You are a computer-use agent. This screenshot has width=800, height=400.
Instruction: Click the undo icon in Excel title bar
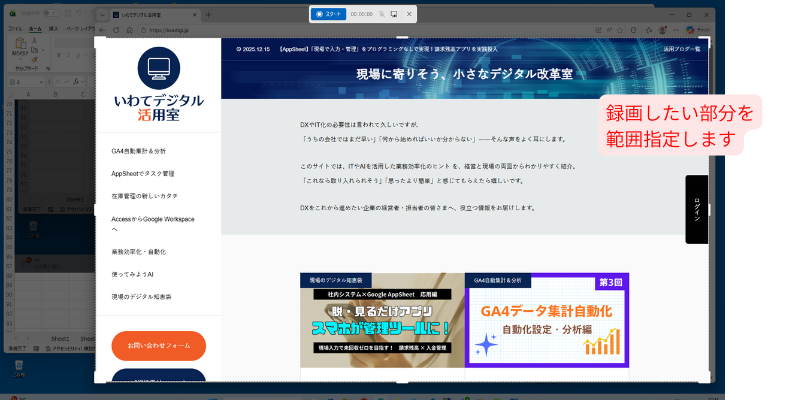point(78,13)
